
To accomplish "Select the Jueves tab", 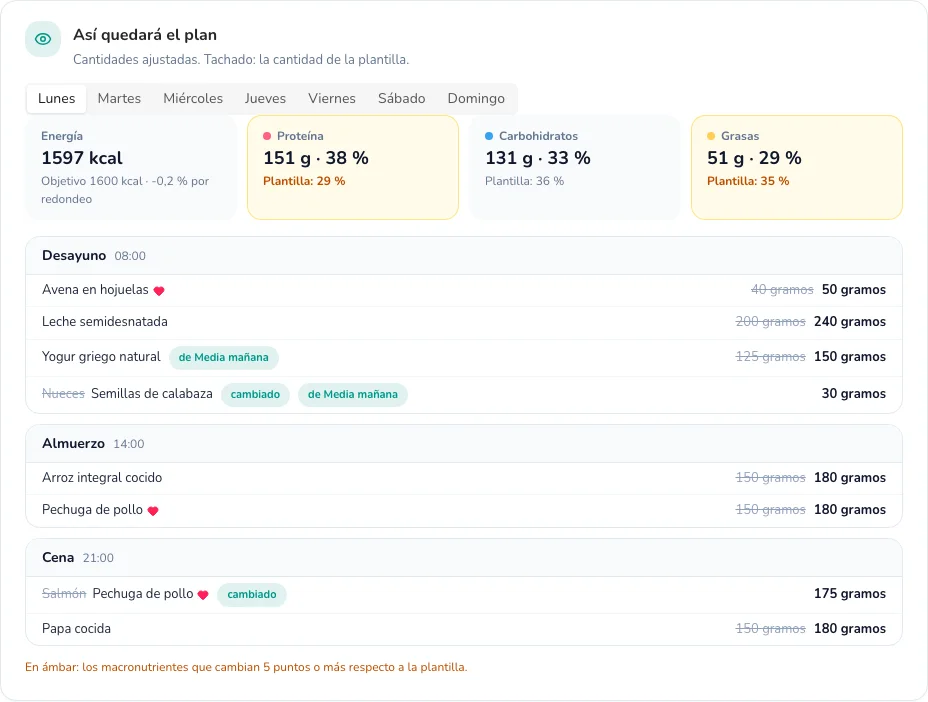I will [x=265, y=98].
